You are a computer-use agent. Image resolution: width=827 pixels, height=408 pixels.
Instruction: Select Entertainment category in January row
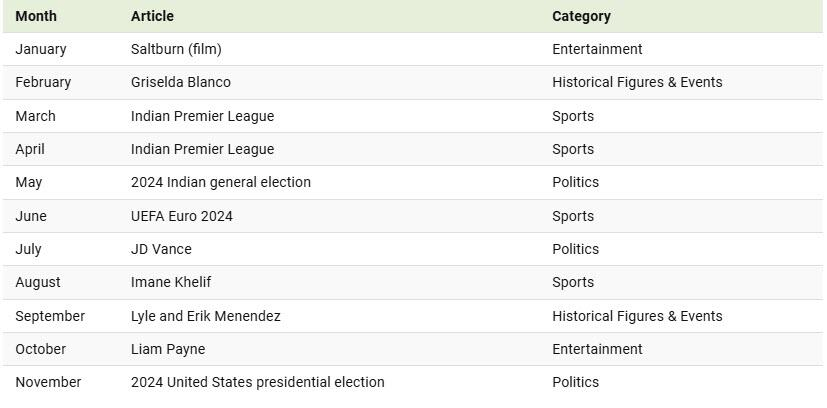[597, 49]
